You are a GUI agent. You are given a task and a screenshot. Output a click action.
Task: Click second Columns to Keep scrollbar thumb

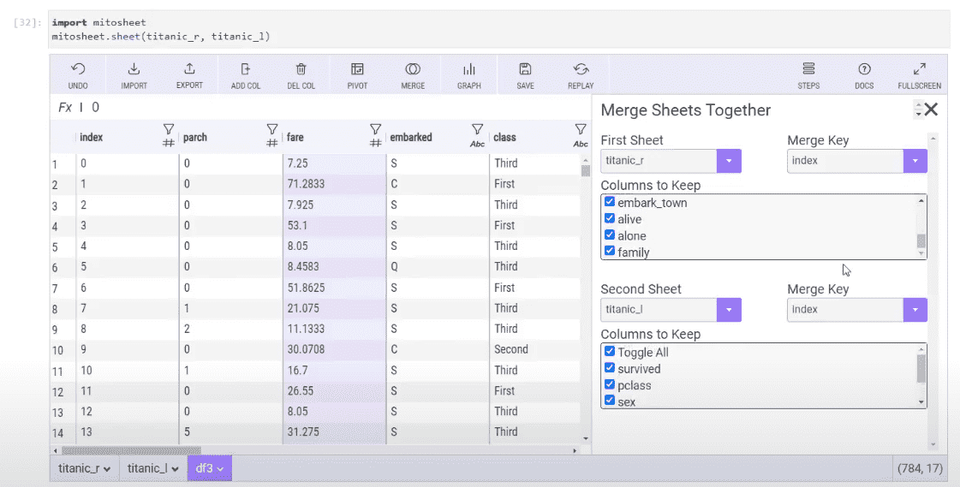[921, 368]
